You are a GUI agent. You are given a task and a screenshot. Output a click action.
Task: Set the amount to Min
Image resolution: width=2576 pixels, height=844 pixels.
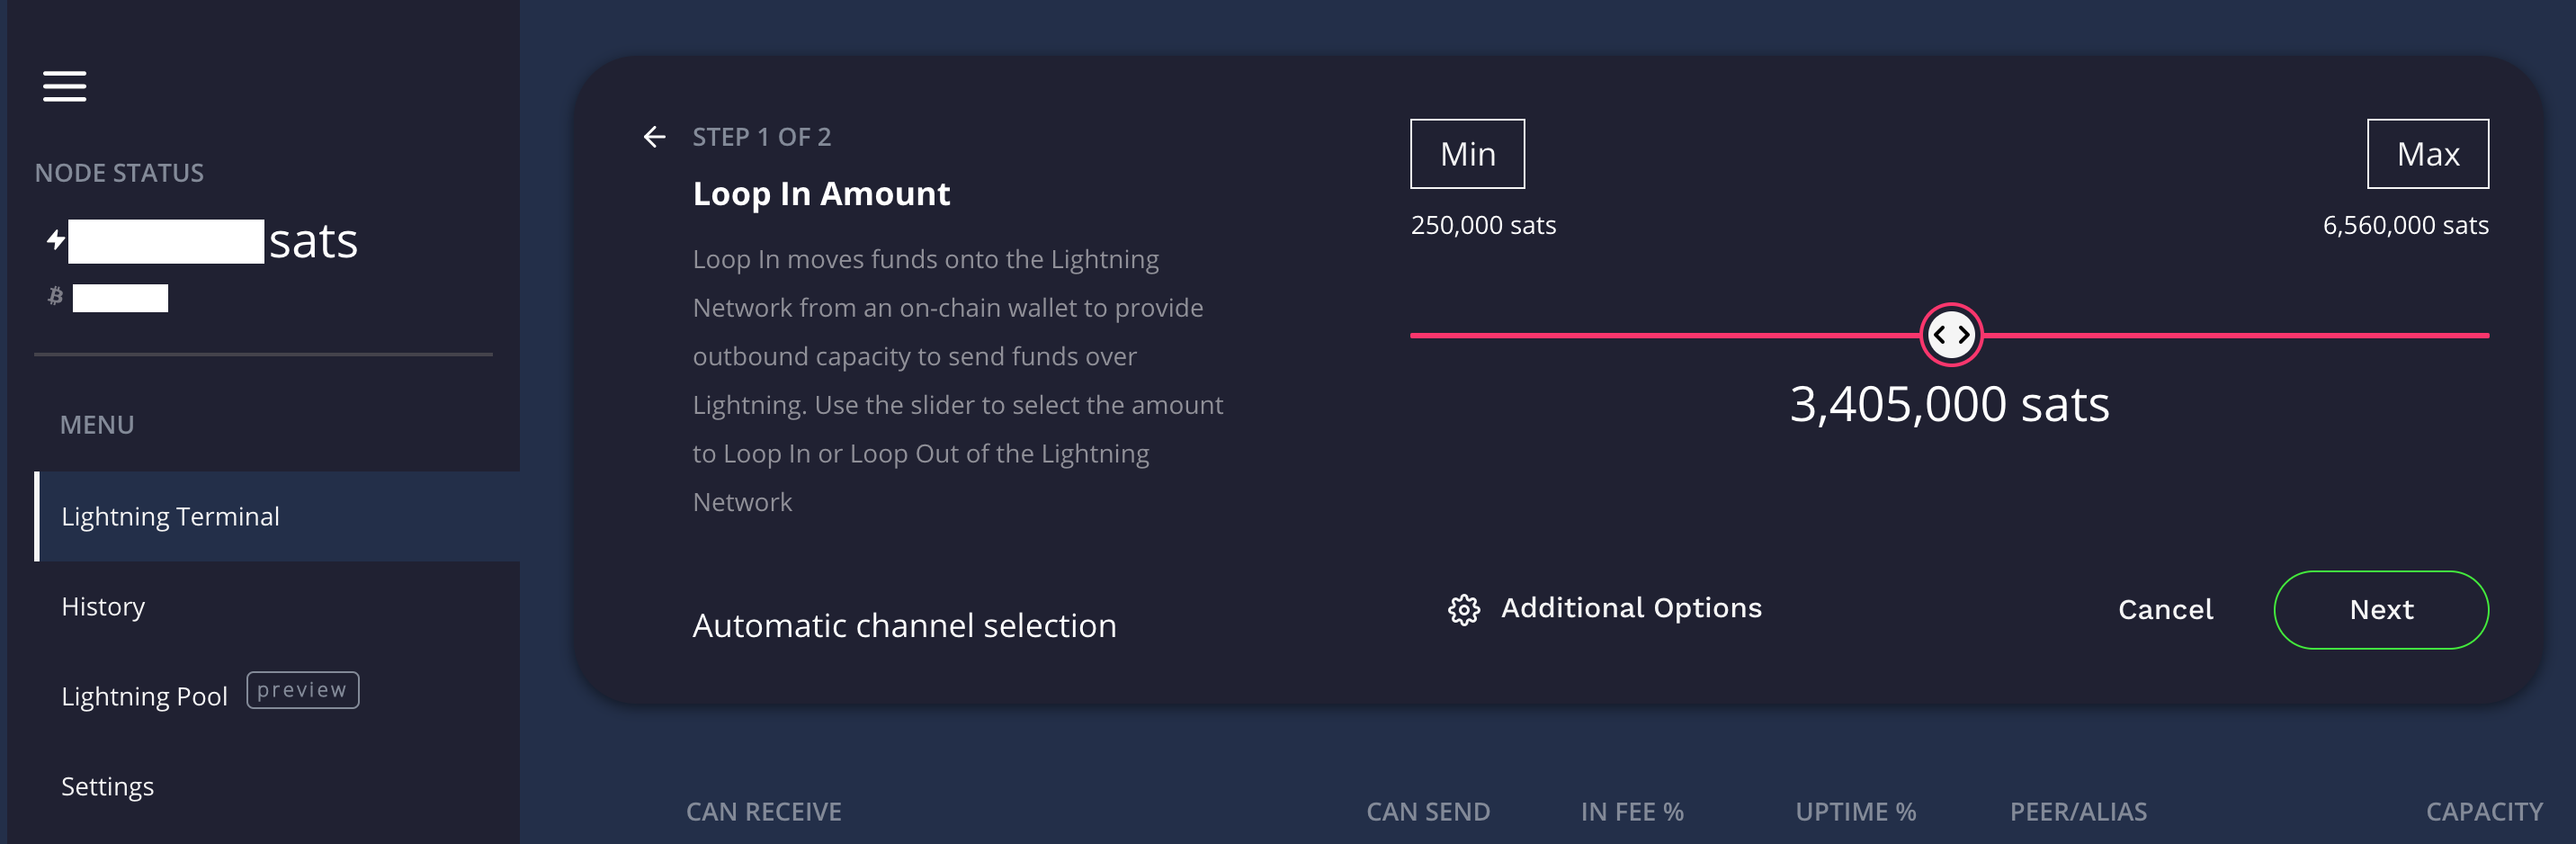tap(1466, 154)
